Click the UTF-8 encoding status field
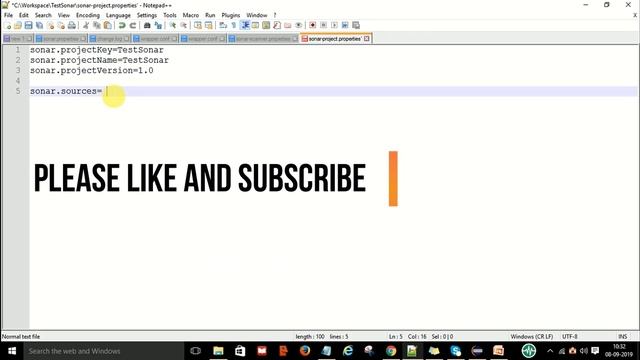 click(570, 337)
